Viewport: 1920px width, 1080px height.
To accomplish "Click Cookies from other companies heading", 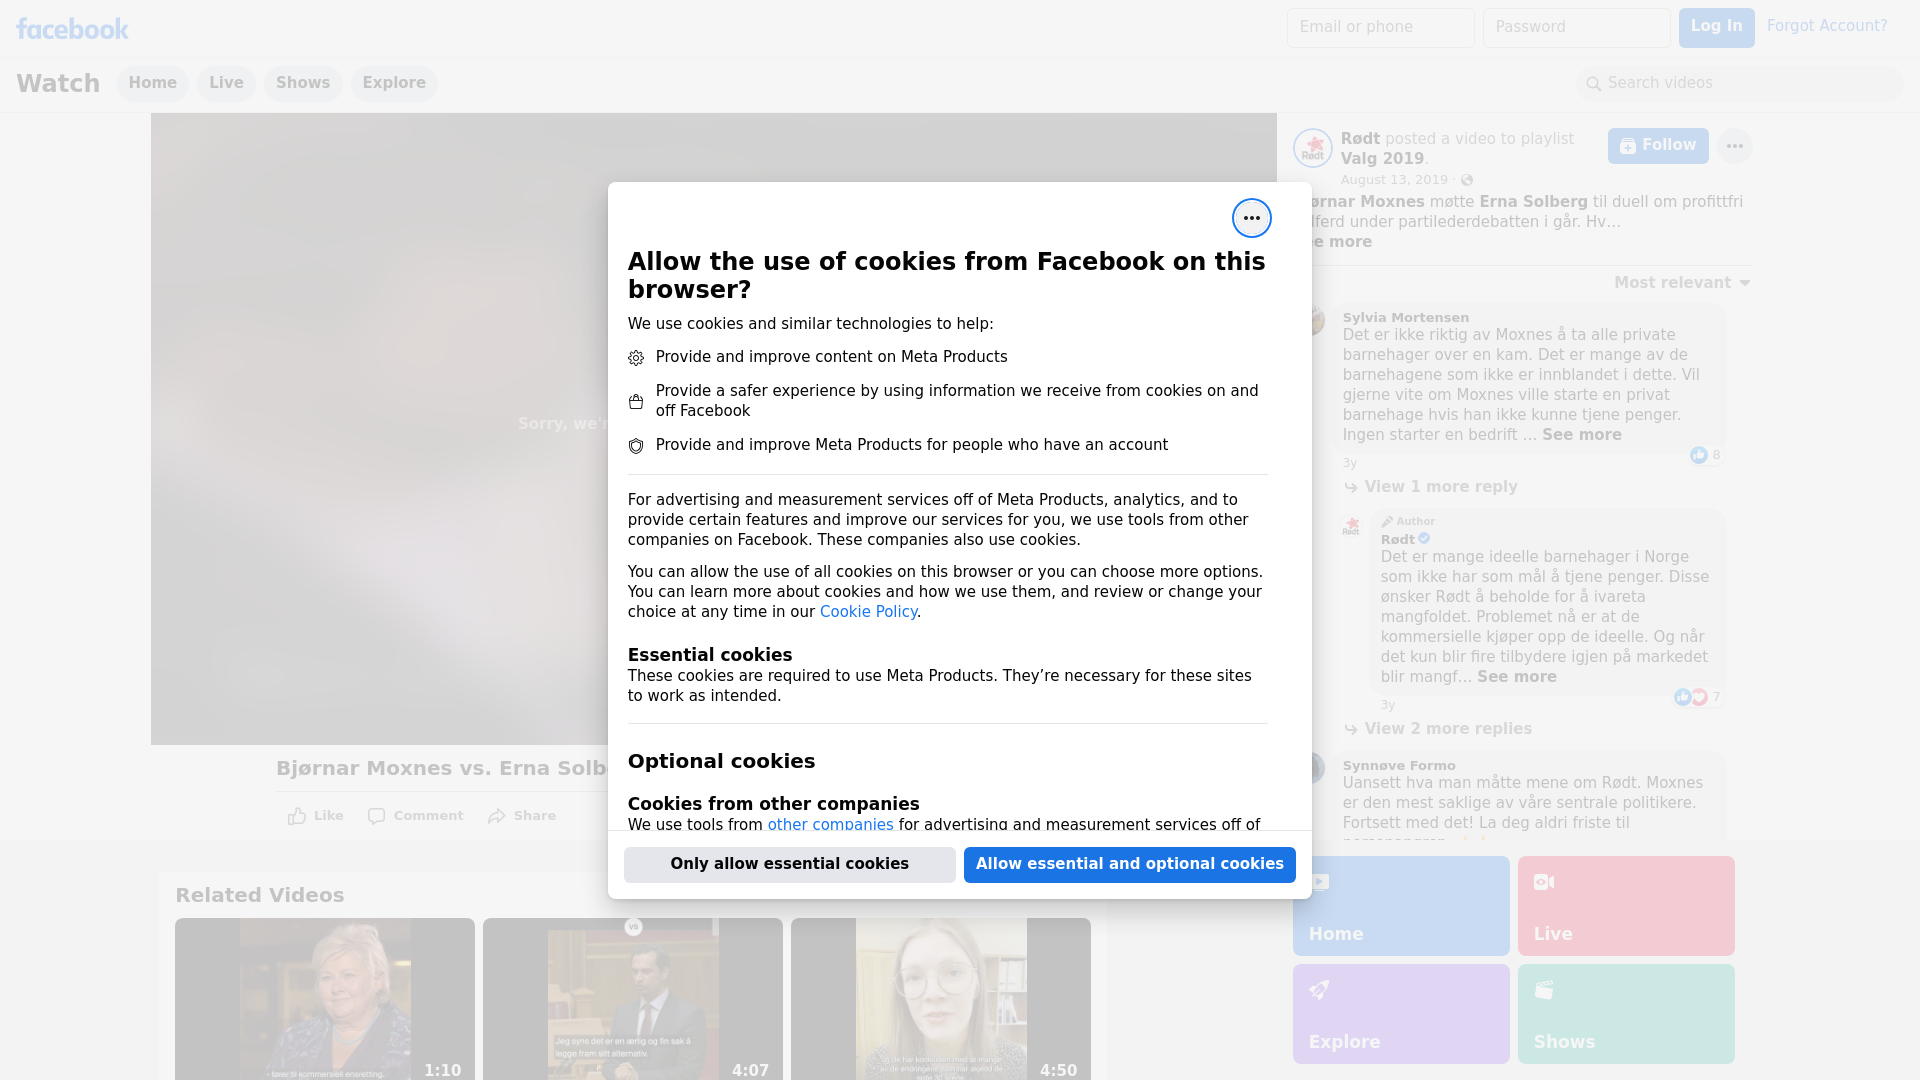I will pyautogui.click(x=773, y=804).
